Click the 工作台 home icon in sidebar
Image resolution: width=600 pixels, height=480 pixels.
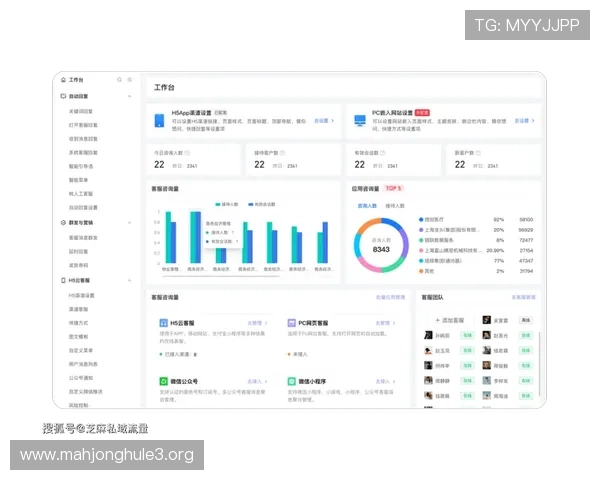click(63, 79)
